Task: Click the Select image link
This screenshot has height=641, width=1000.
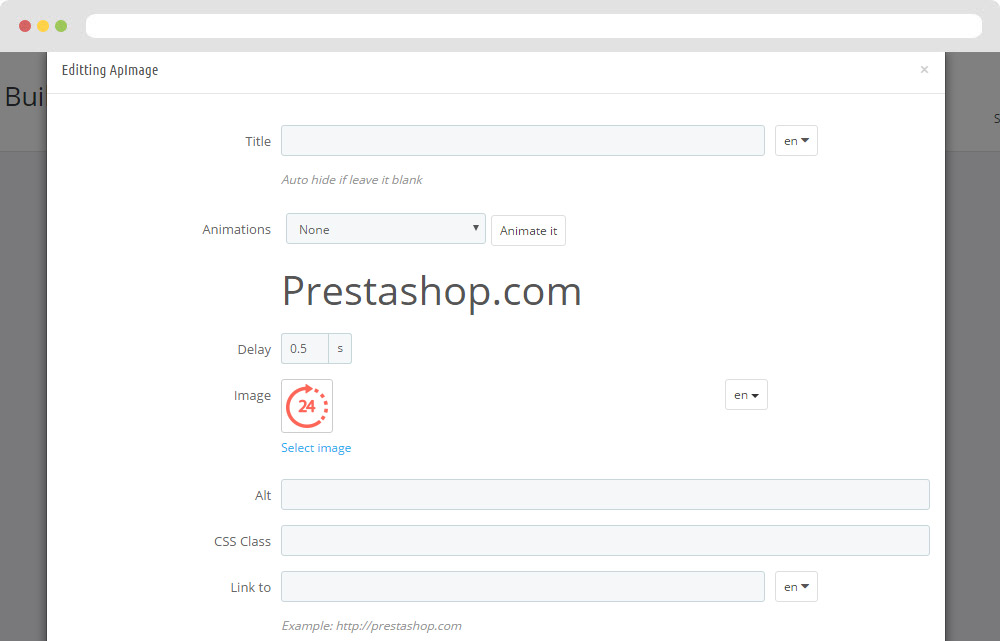Action: point(316,448)
